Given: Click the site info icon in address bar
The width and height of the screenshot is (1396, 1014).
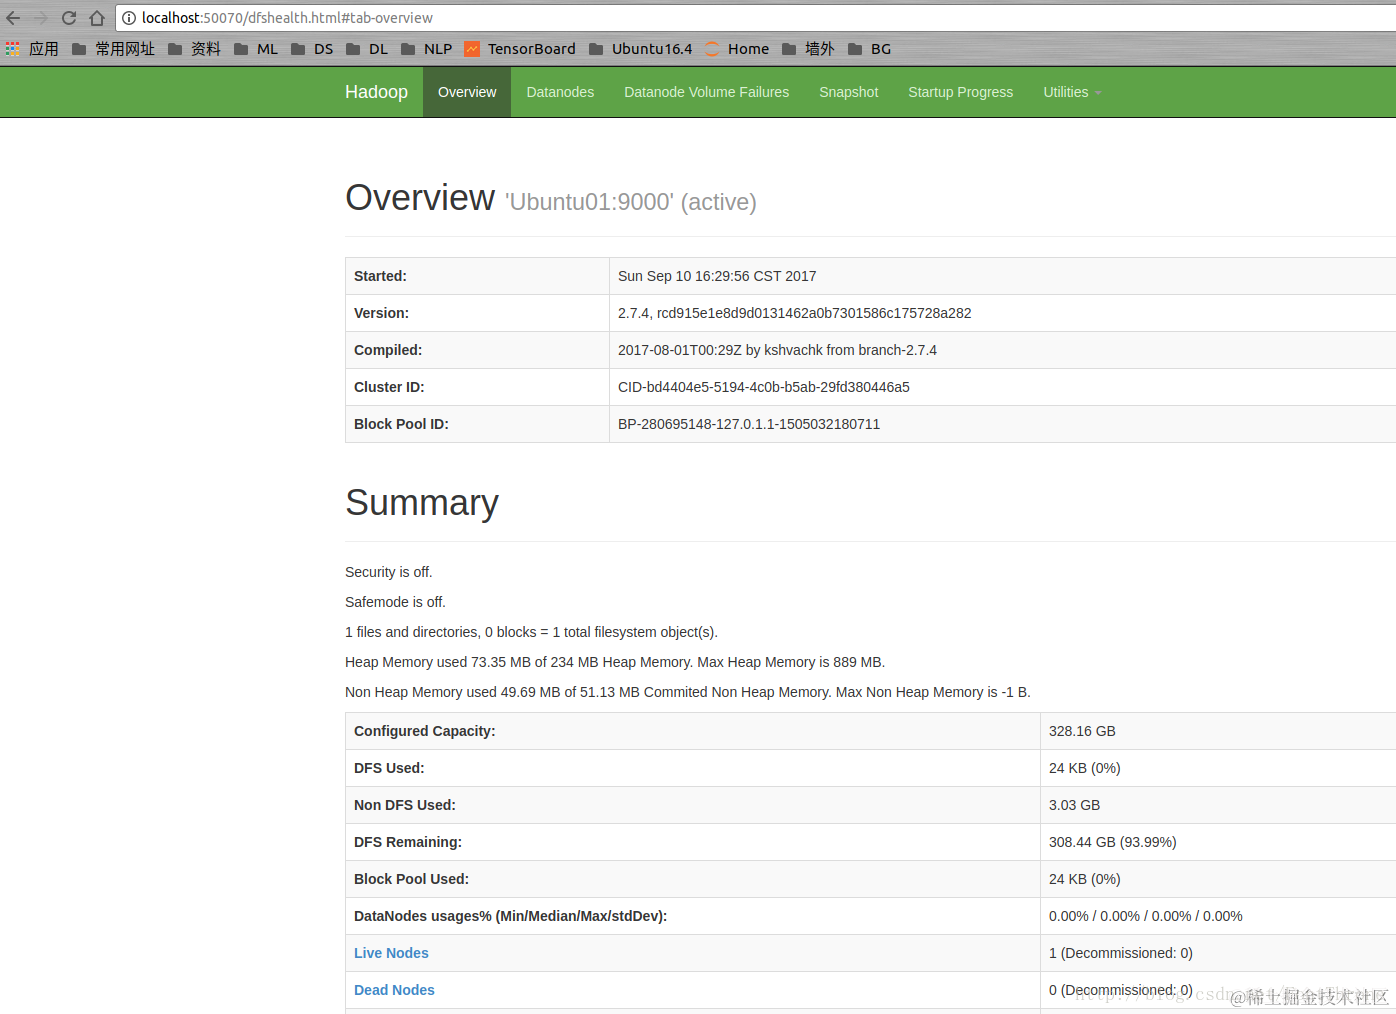Looking at the screenshot, I should [x=129, y=18].
